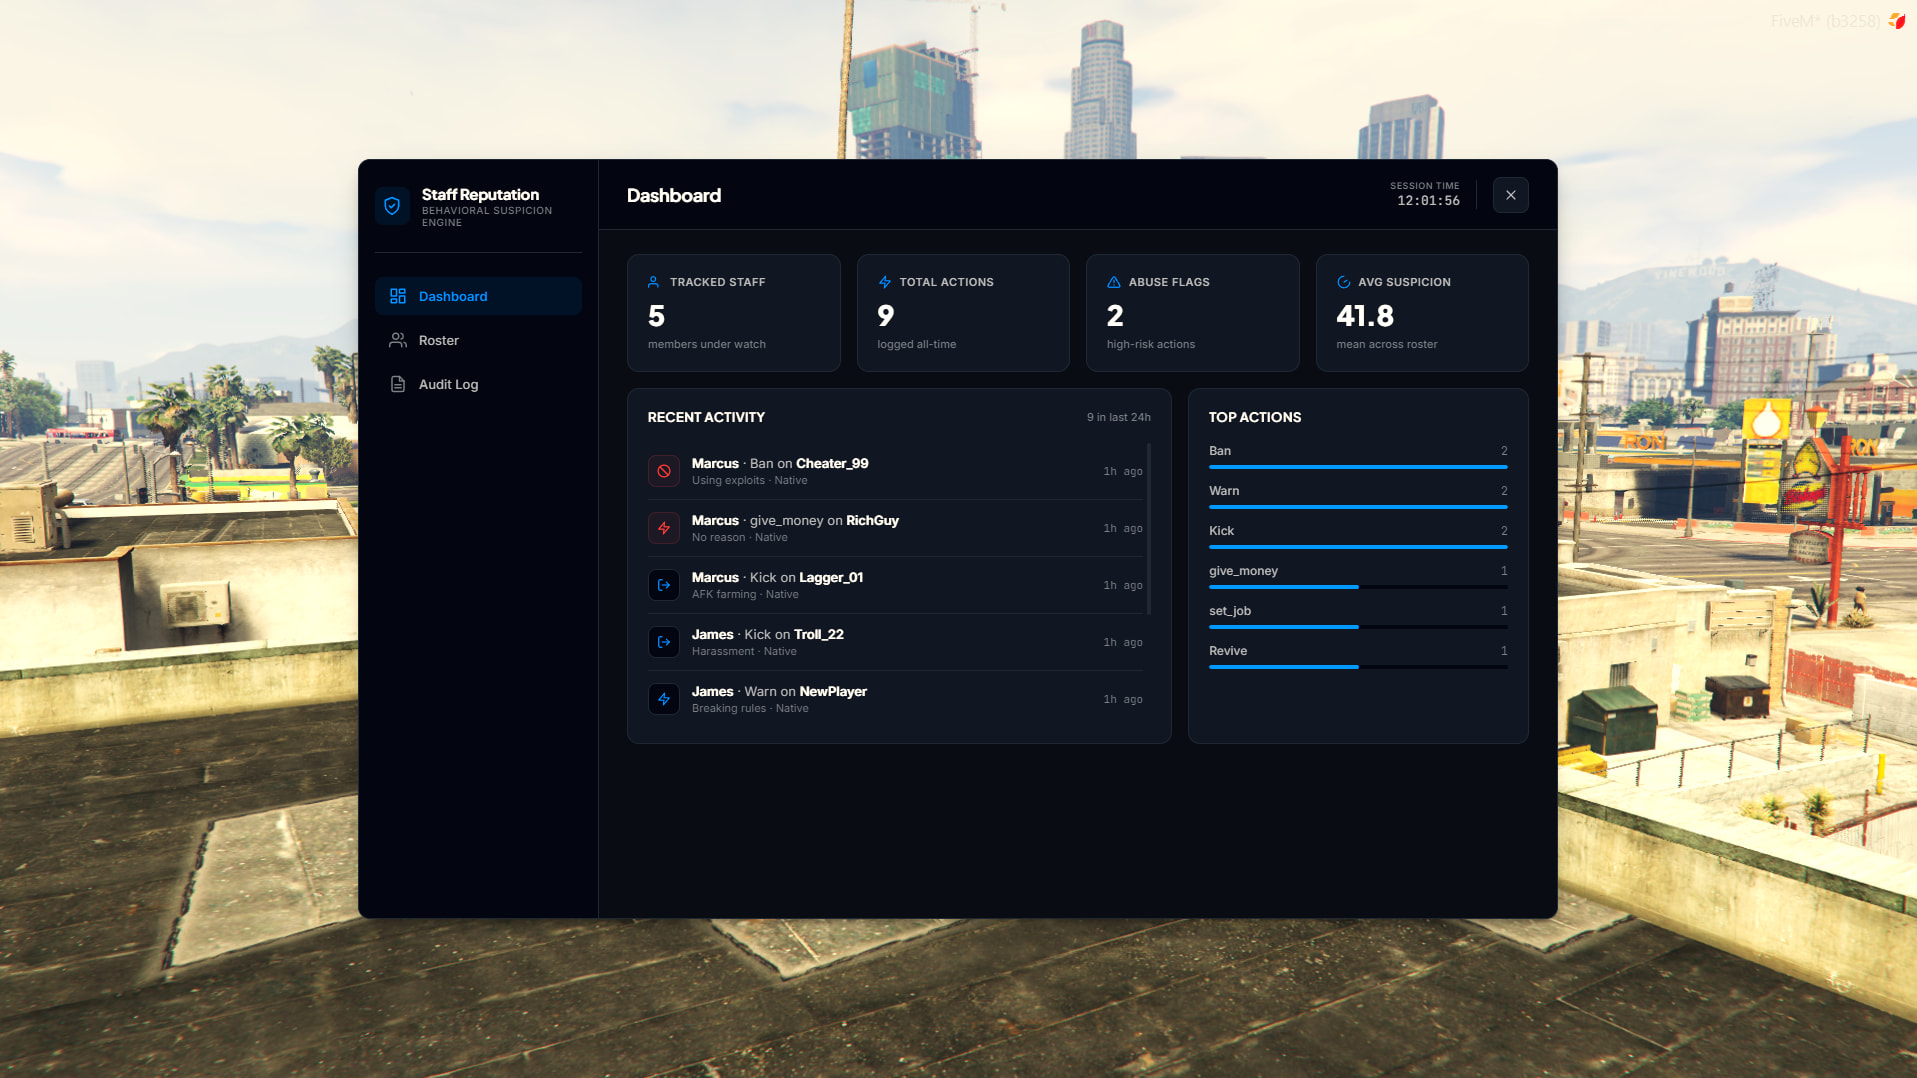Click the warn icon beside NewPlayer entry
Viewport: 1917px width, 1078px height.
[x=664, y=699]
